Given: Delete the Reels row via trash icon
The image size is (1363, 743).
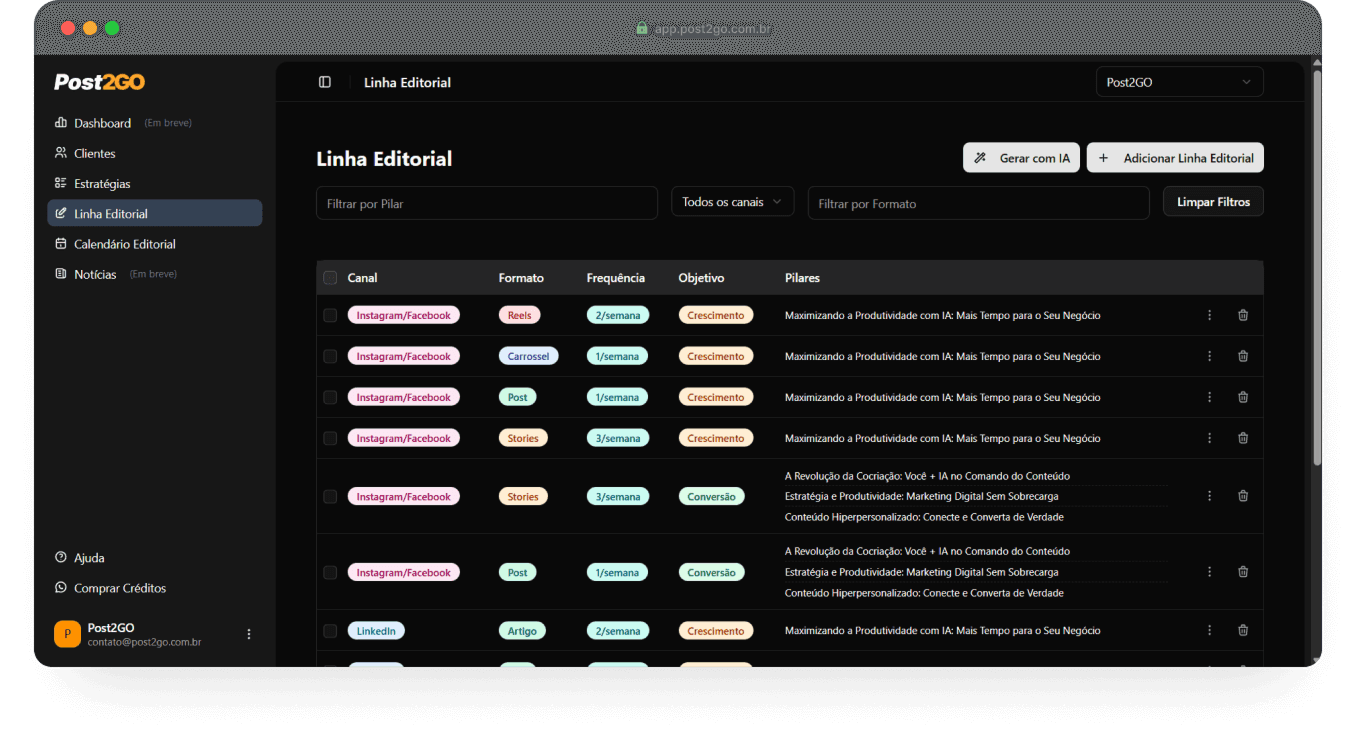Looking at the screenshot, I should (1243, 314).
